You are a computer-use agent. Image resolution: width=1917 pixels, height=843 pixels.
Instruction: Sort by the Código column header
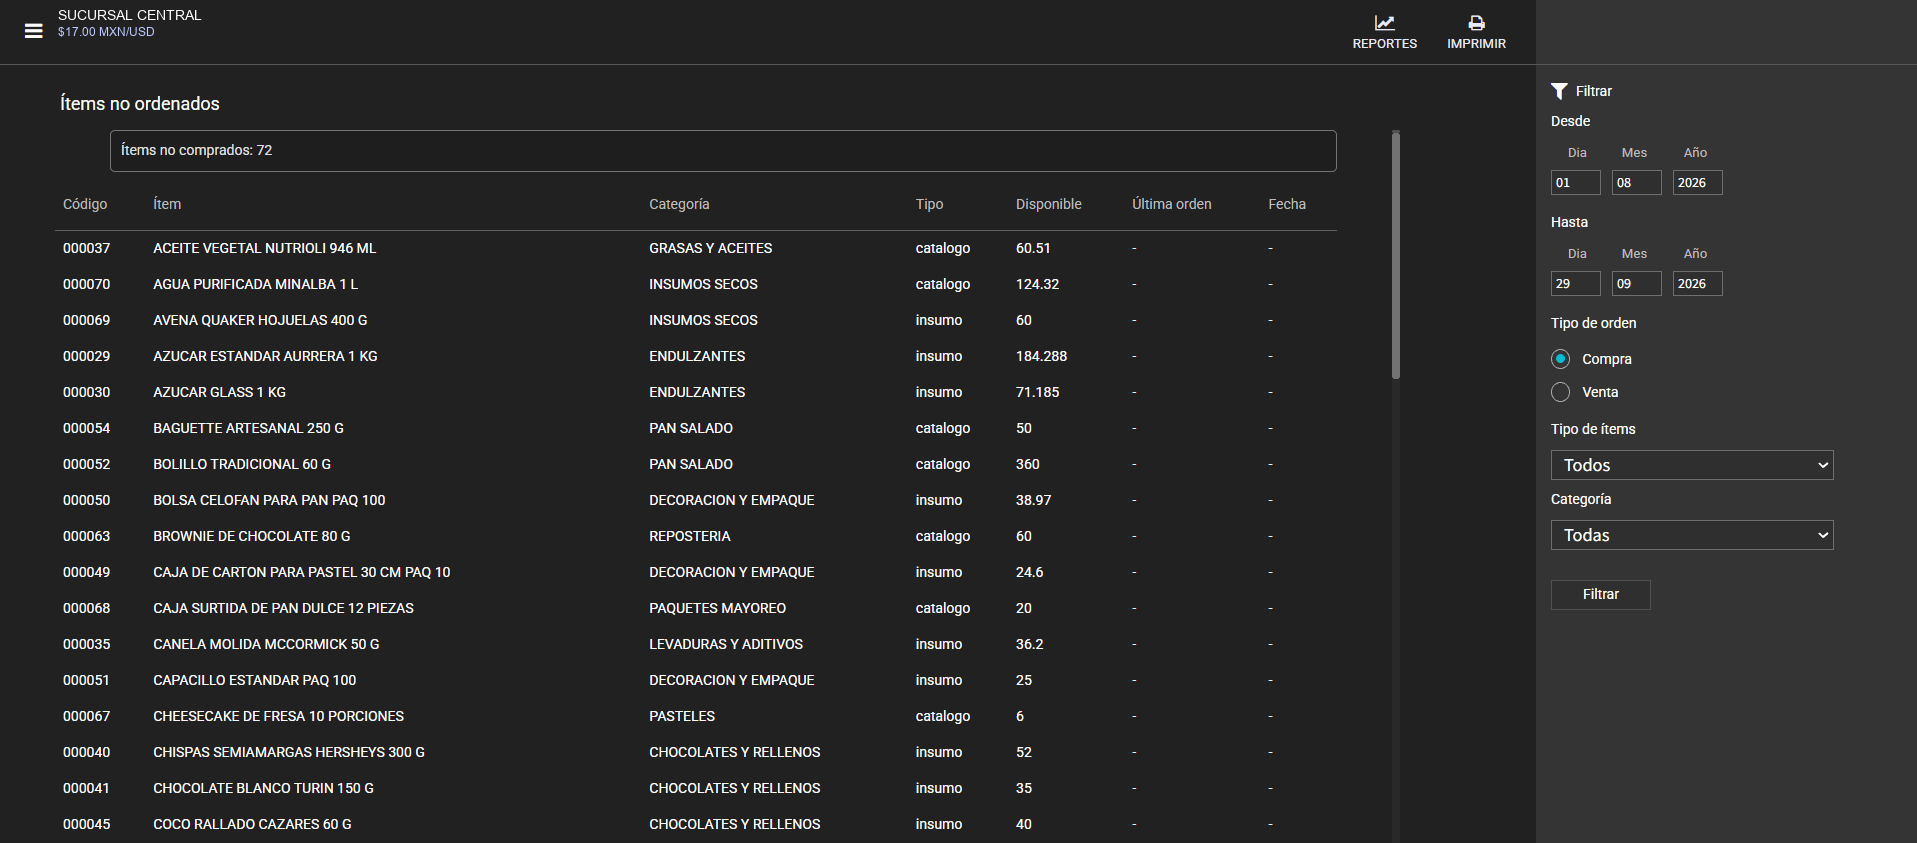pos(85,204)
